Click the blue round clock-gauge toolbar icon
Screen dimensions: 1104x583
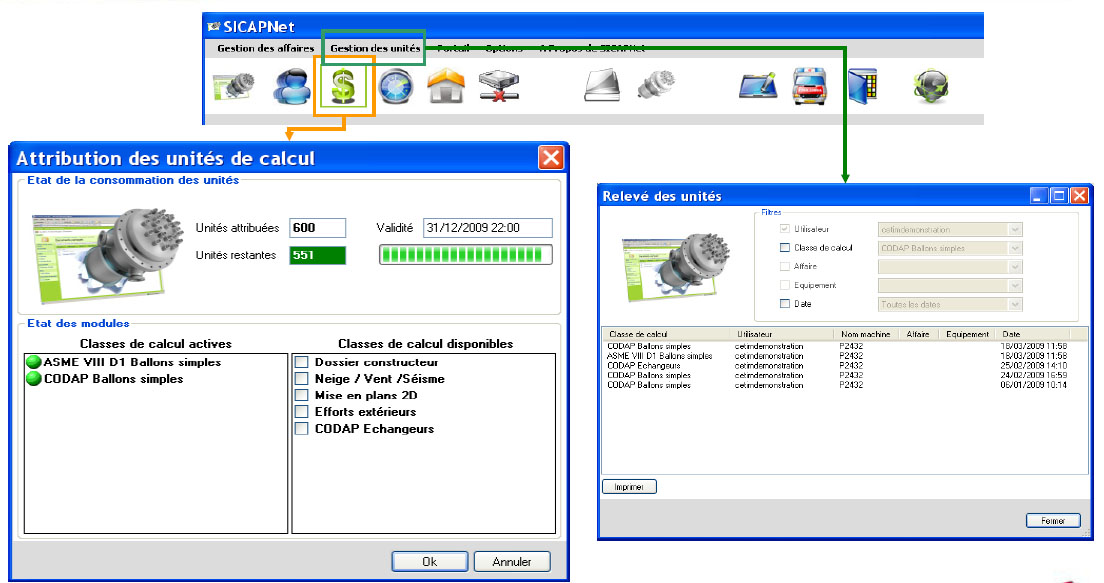(396, 87)
